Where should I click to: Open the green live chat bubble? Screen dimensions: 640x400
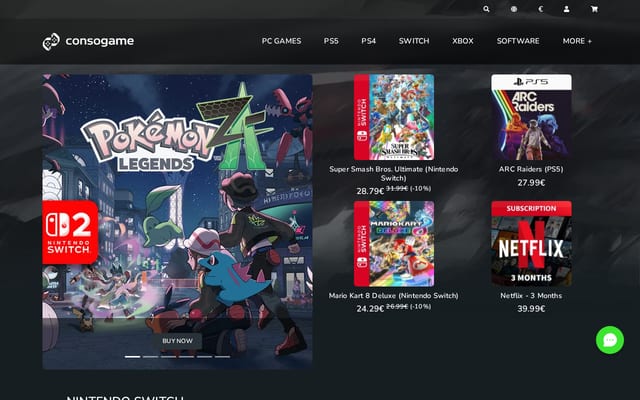pos(610,340)
